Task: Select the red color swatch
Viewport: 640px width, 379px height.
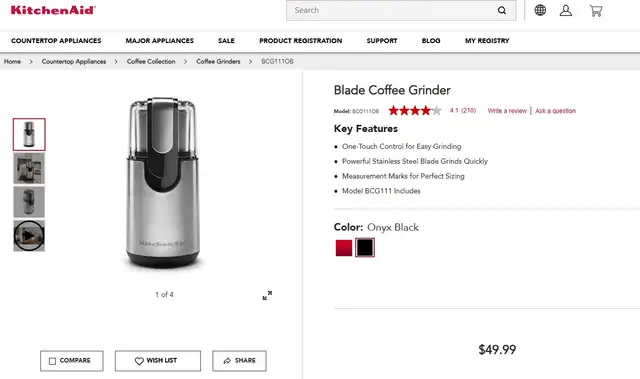Action: 344,248
